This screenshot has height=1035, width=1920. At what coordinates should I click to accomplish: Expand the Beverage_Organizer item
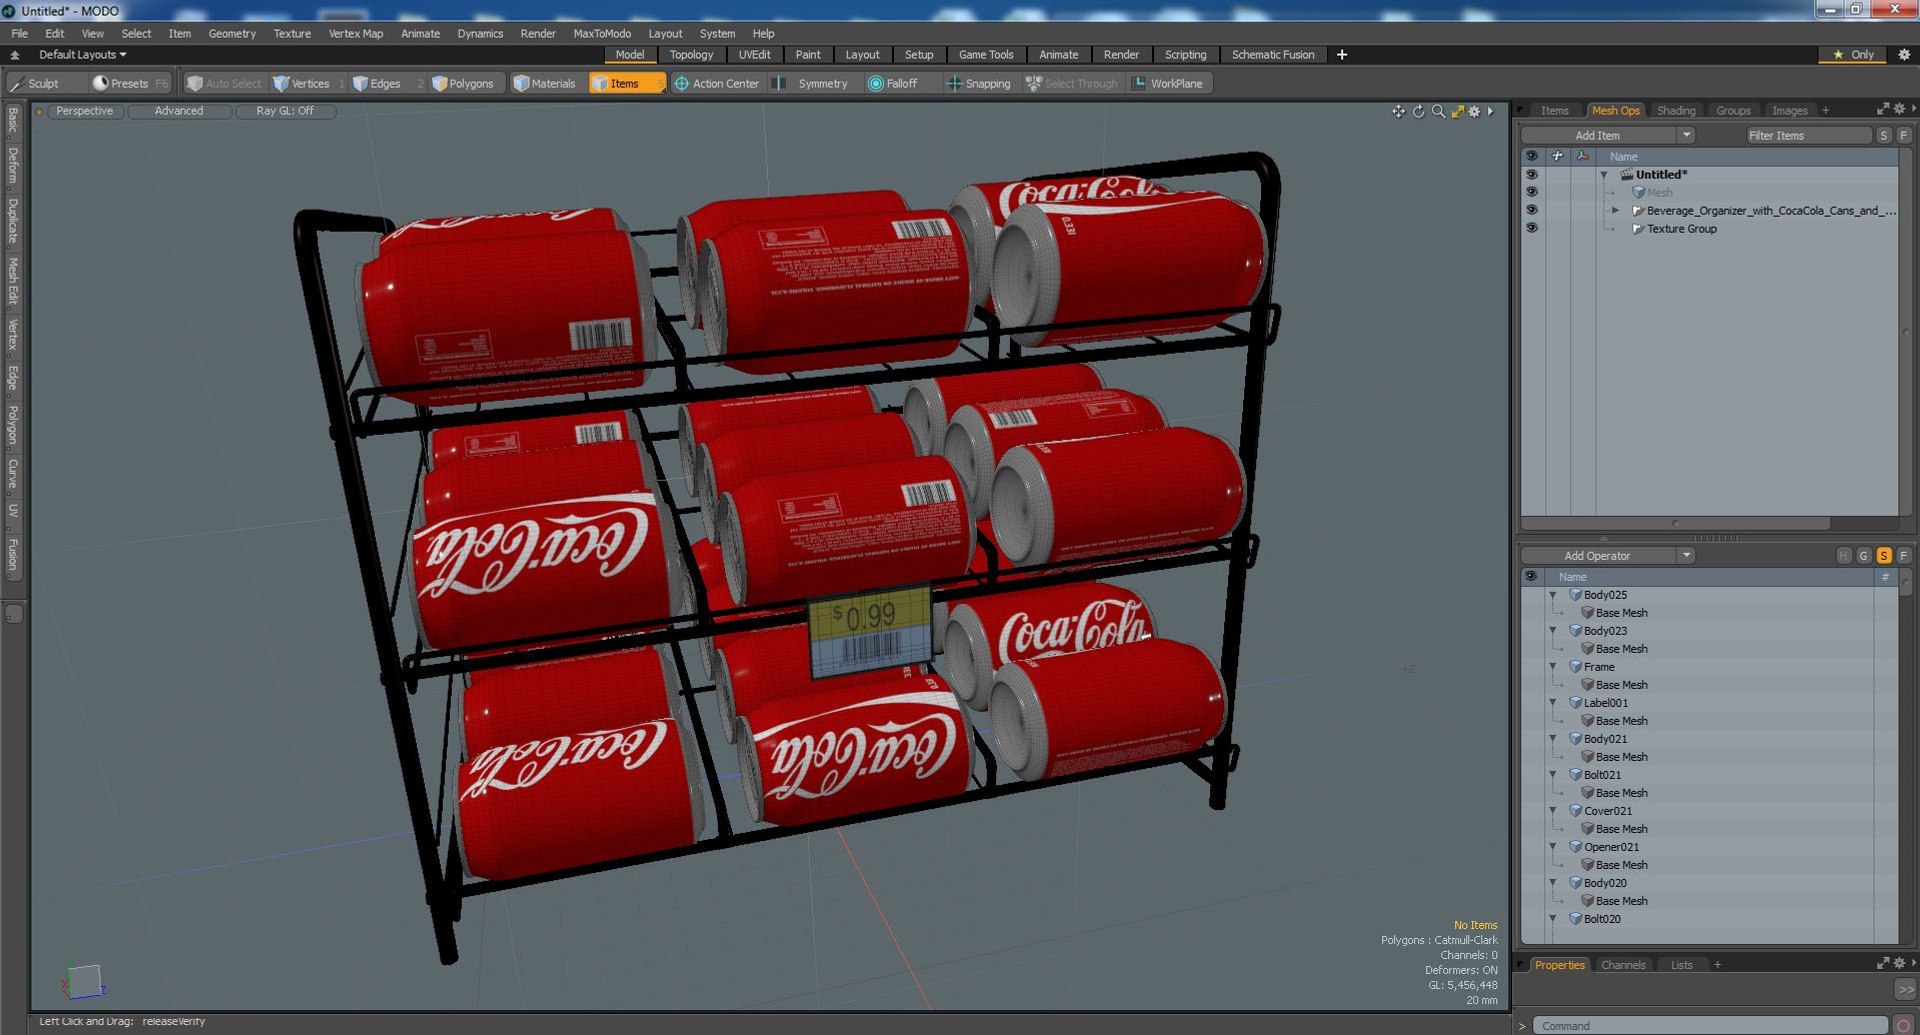tap(1615, 211)
